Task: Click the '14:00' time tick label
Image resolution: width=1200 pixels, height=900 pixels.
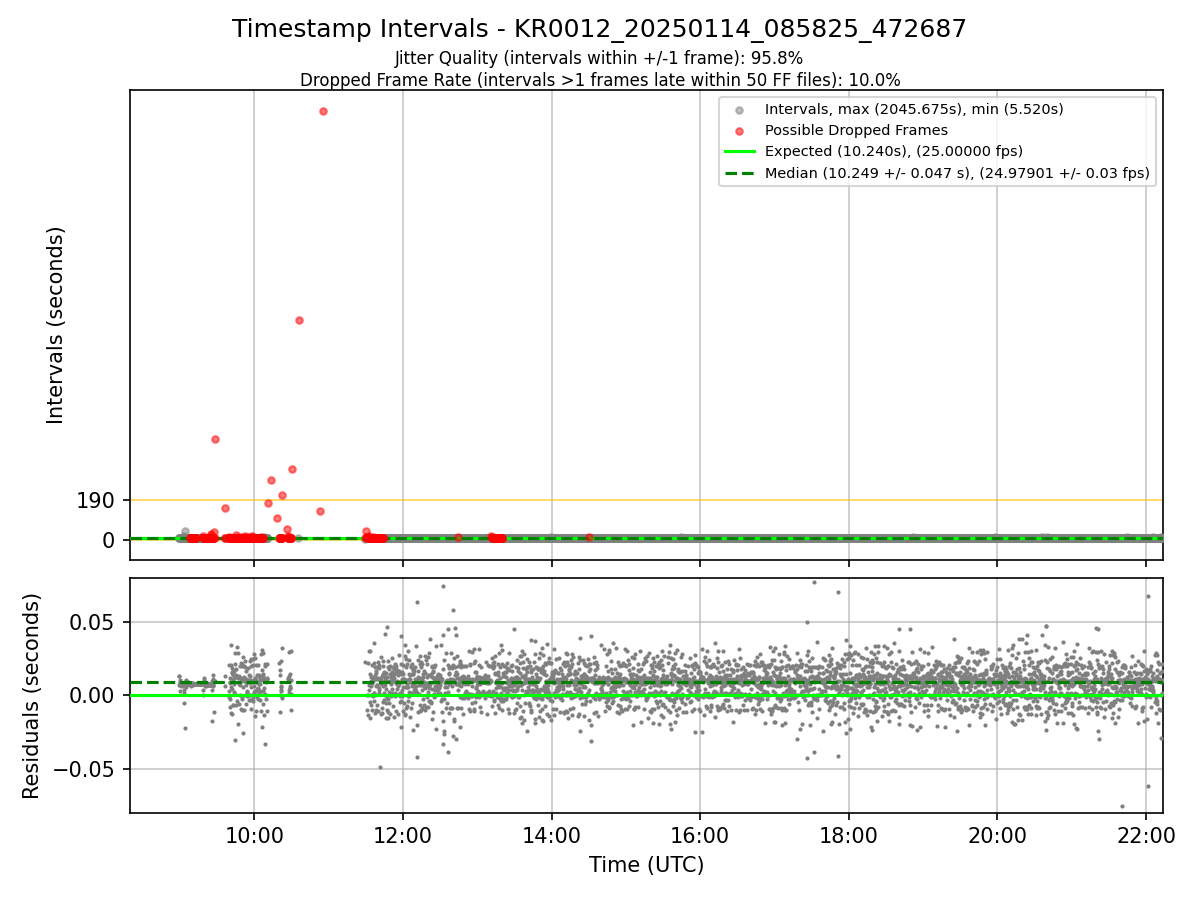Action: (552, 836)
